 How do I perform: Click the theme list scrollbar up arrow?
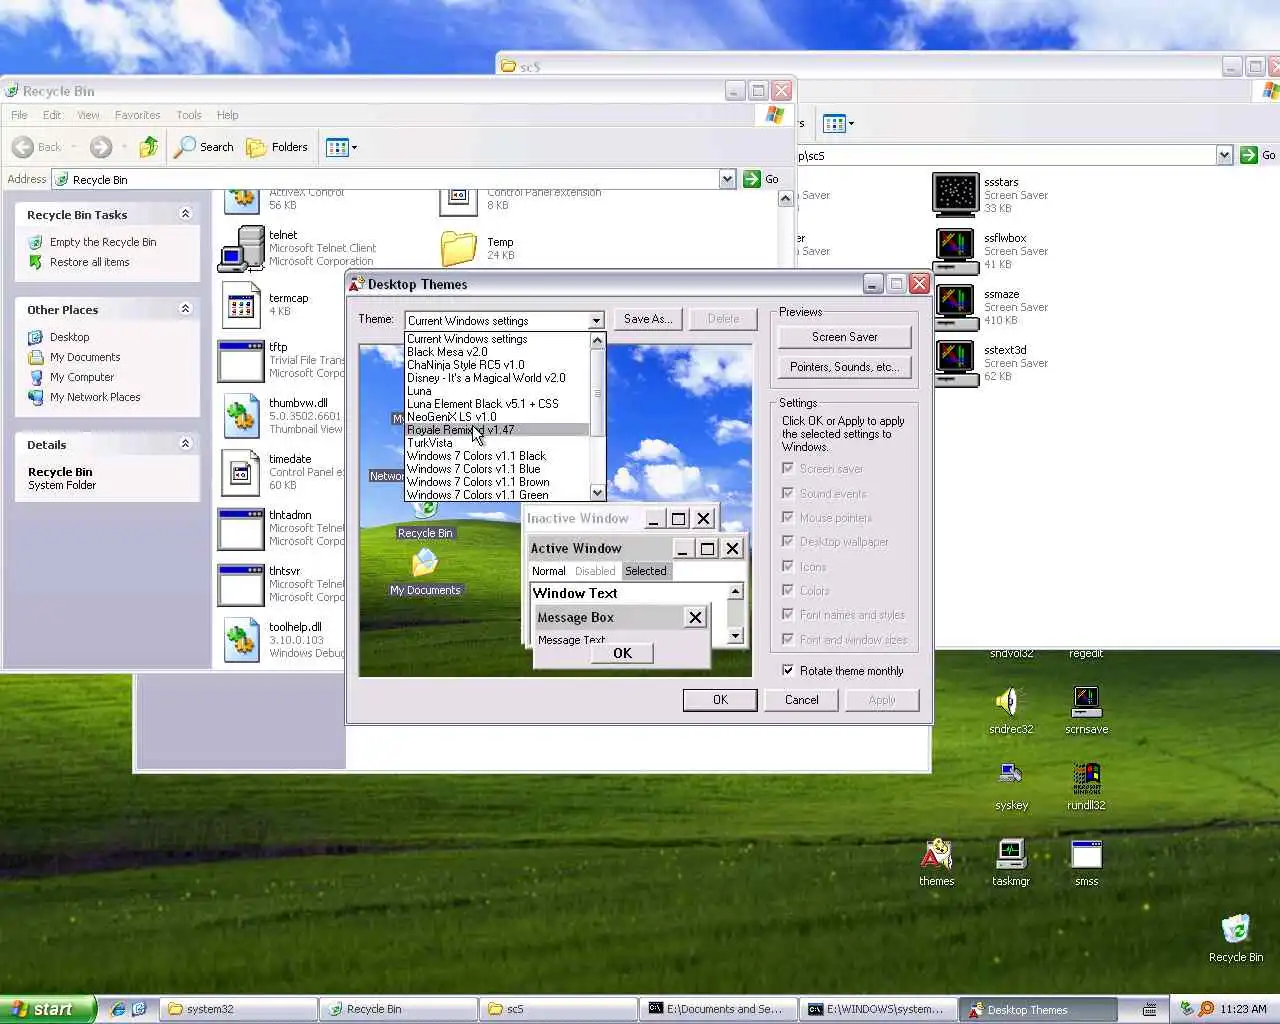[x=598, y=340]
